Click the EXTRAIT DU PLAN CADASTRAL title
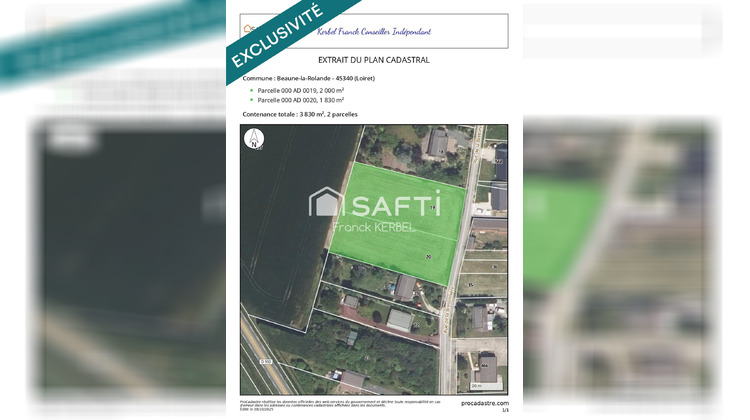The image size is (750, 420). click(x=373, y=60)
